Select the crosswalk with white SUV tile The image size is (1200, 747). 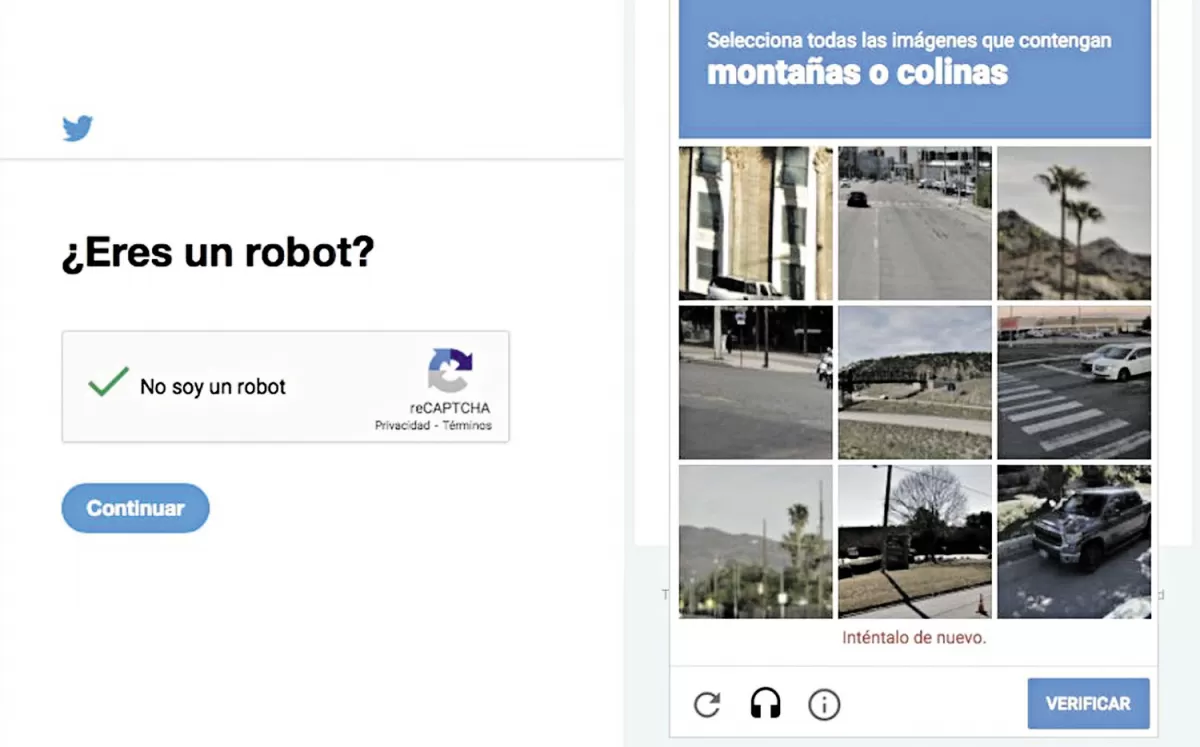pos(1073,382)
